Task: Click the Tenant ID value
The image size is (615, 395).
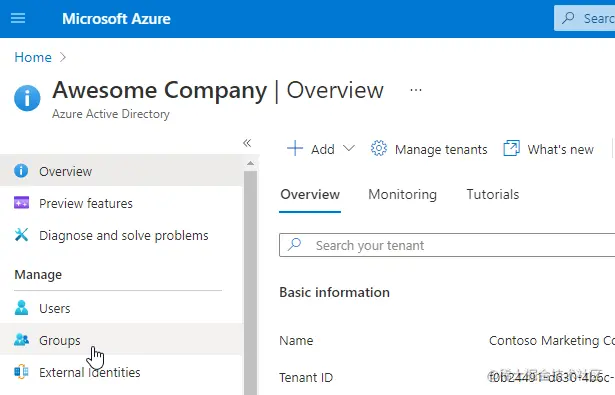Action: coord(552,377)
